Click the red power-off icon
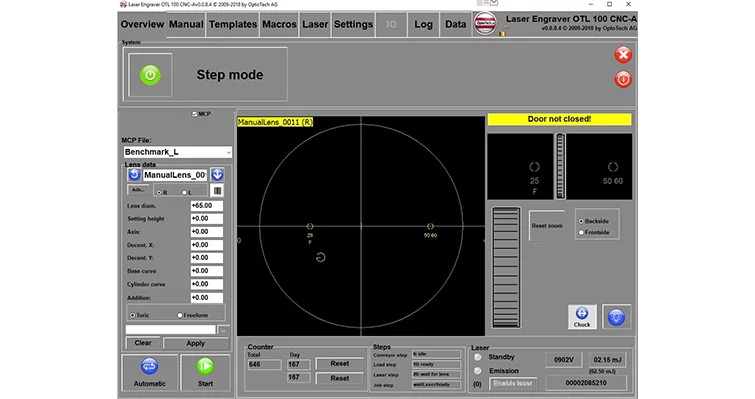The width and height of the screenshot is (755, 399). click(x=623, y=79)
